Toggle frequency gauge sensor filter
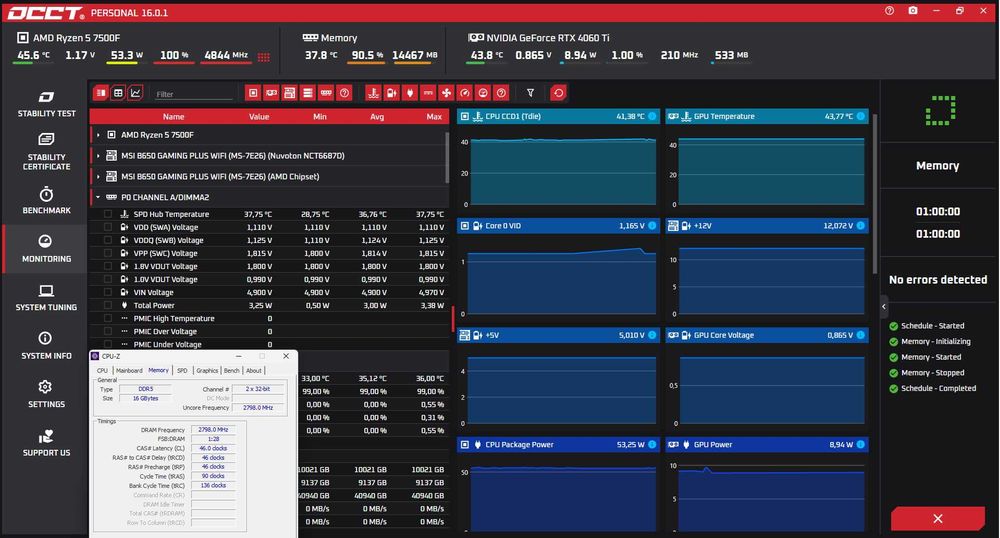1000x538 pixels. click(x=464, y=93)
